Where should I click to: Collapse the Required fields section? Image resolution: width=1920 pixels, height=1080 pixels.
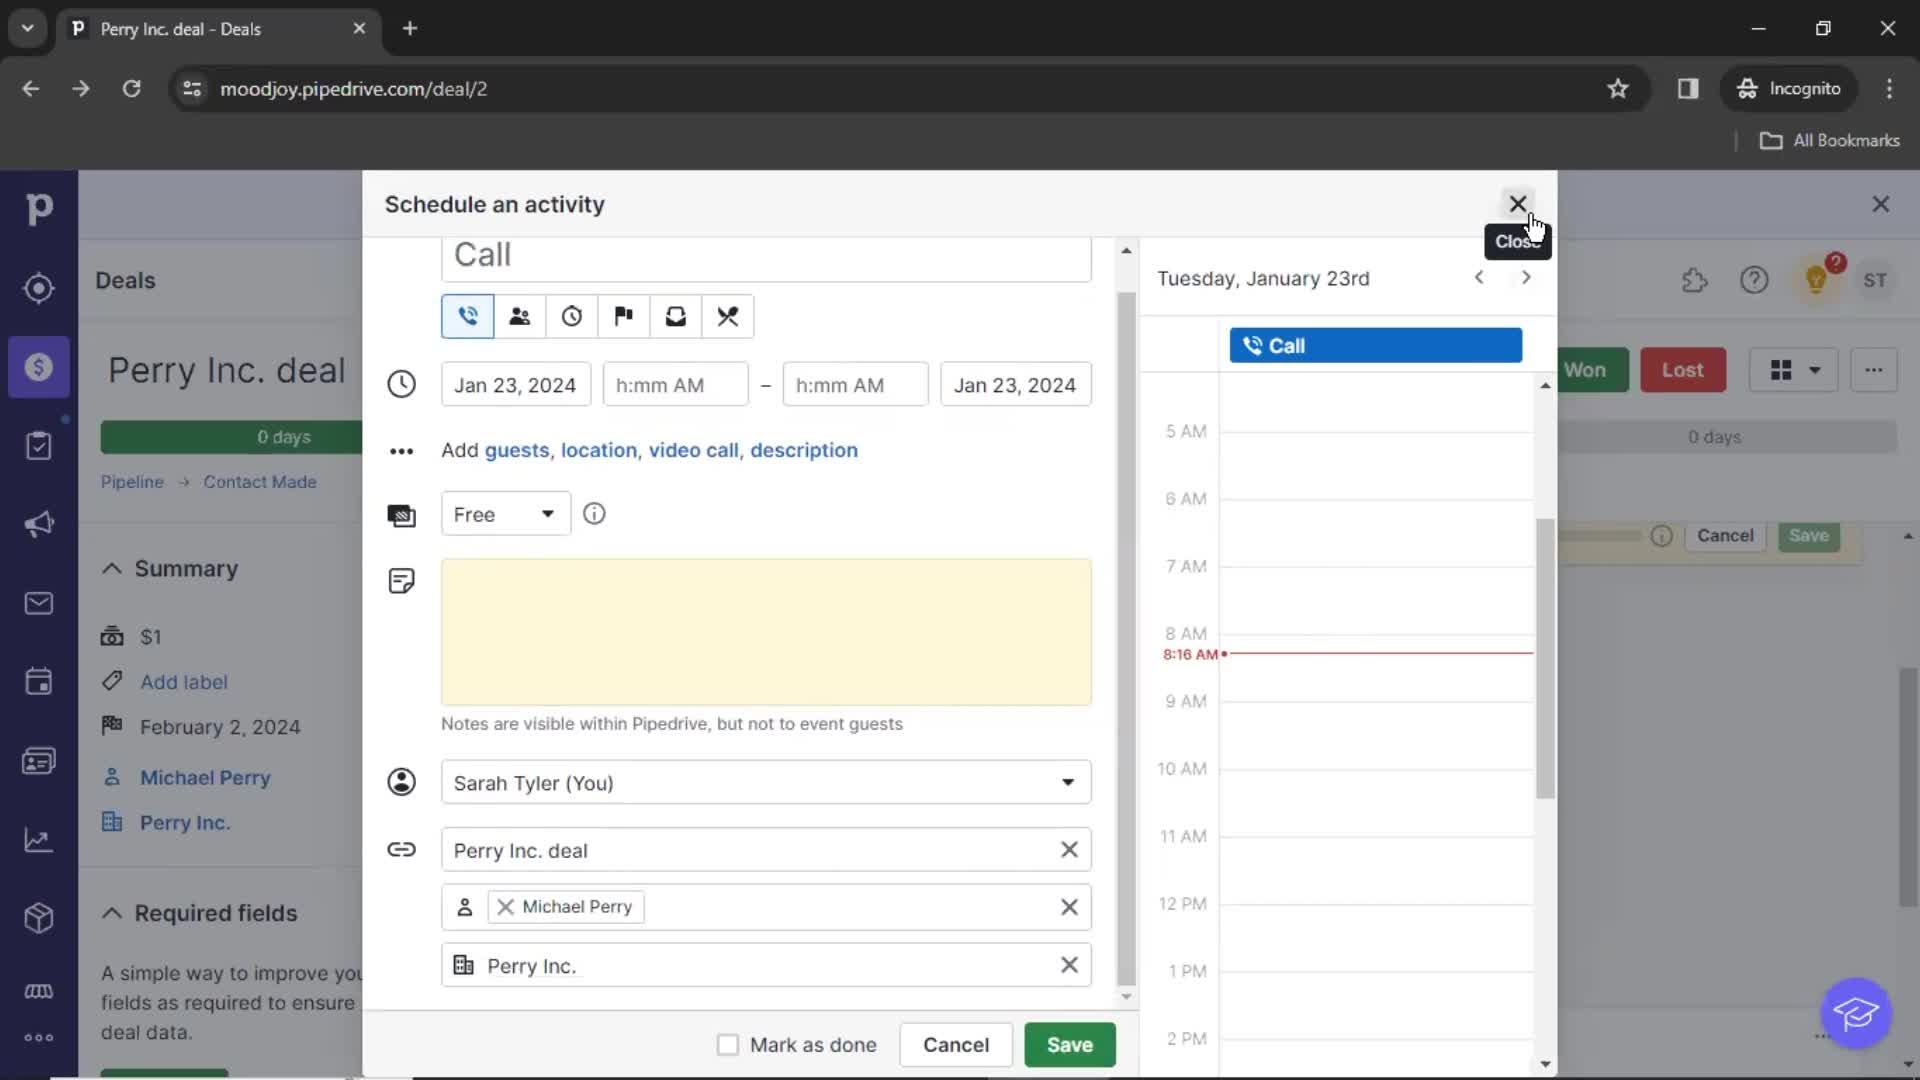(x=112, y=914)
